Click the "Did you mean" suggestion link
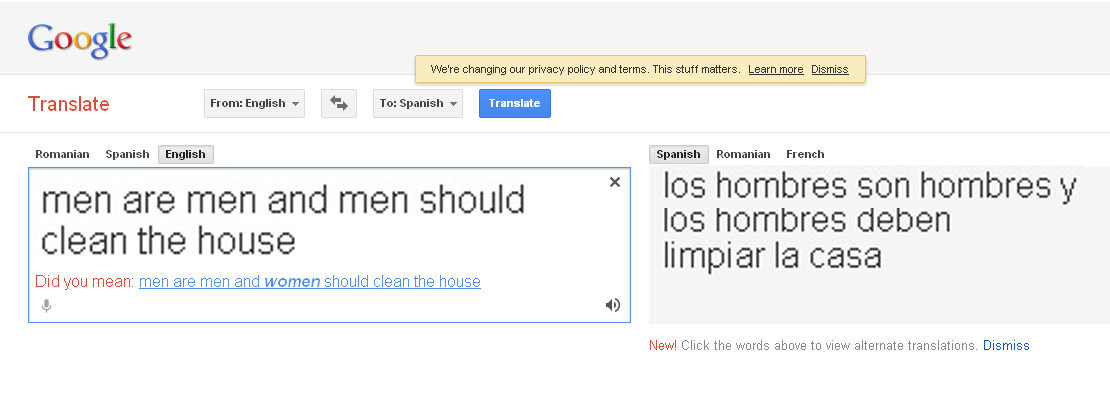This screenshot has width=1110, height=403. [x=310, y=282]
